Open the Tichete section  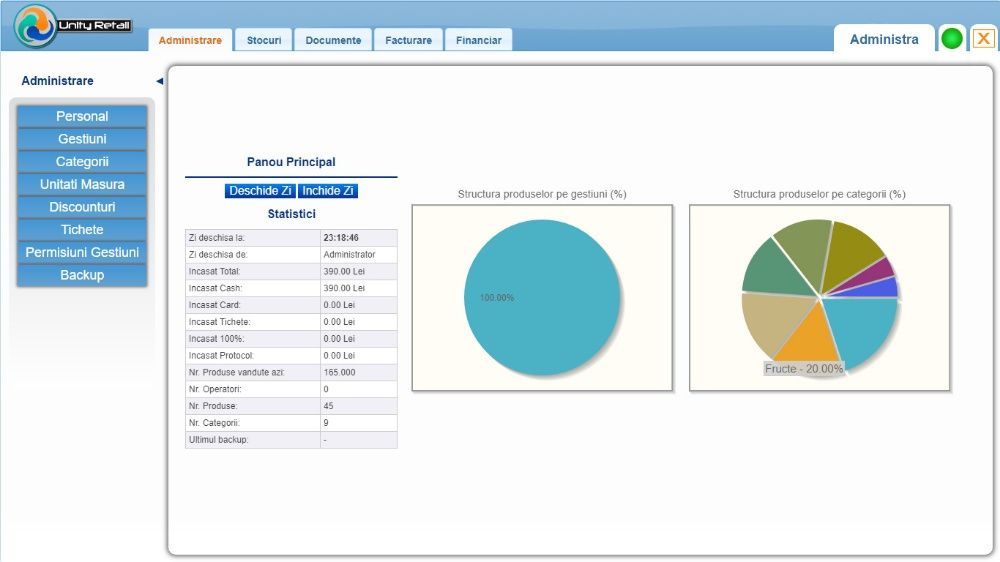pyautogui.click(x=82, y=230)
